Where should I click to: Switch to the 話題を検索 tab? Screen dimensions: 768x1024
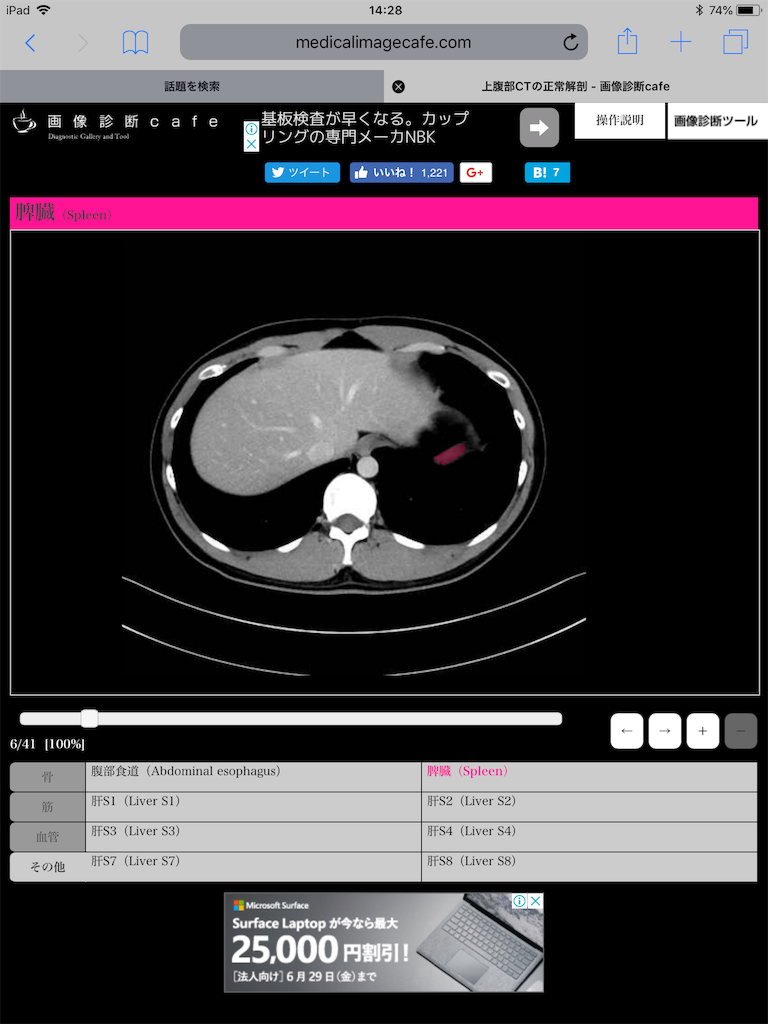tap(192, 86)
